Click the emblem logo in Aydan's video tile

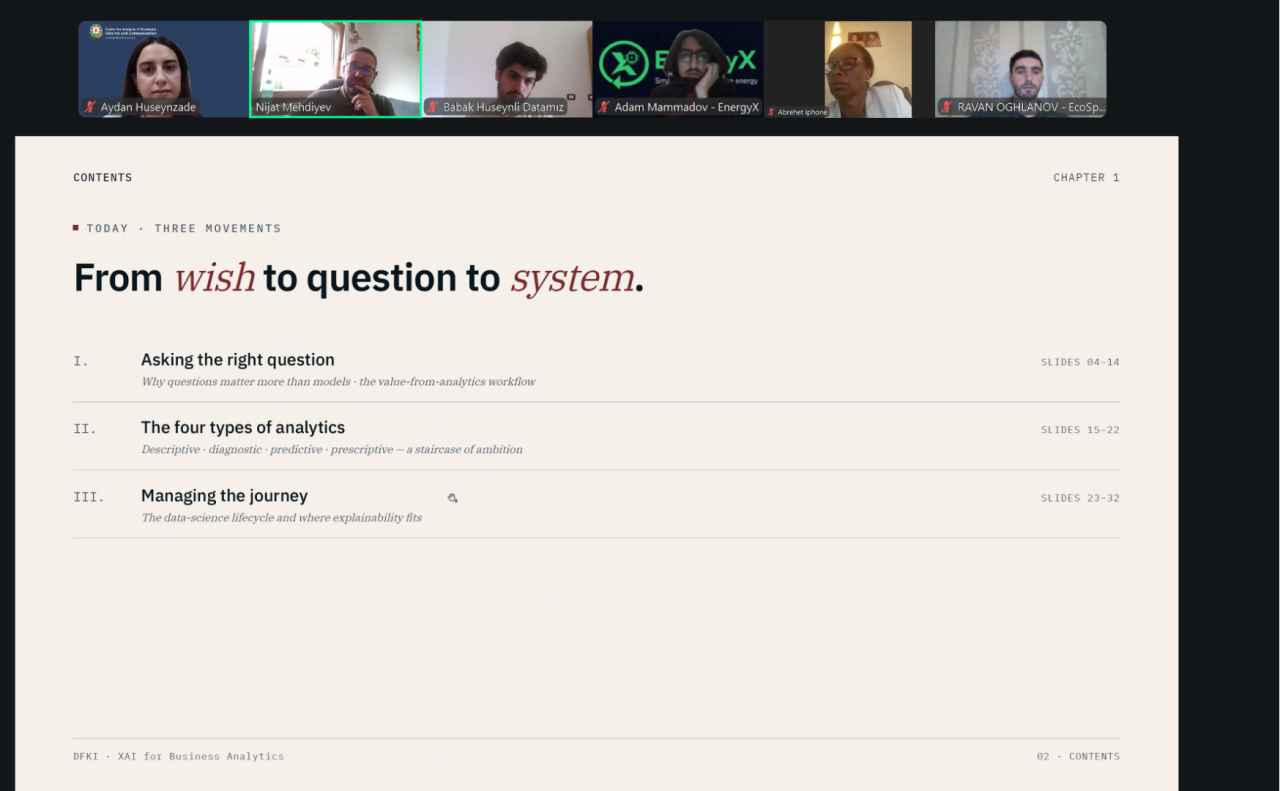[96, 31]
